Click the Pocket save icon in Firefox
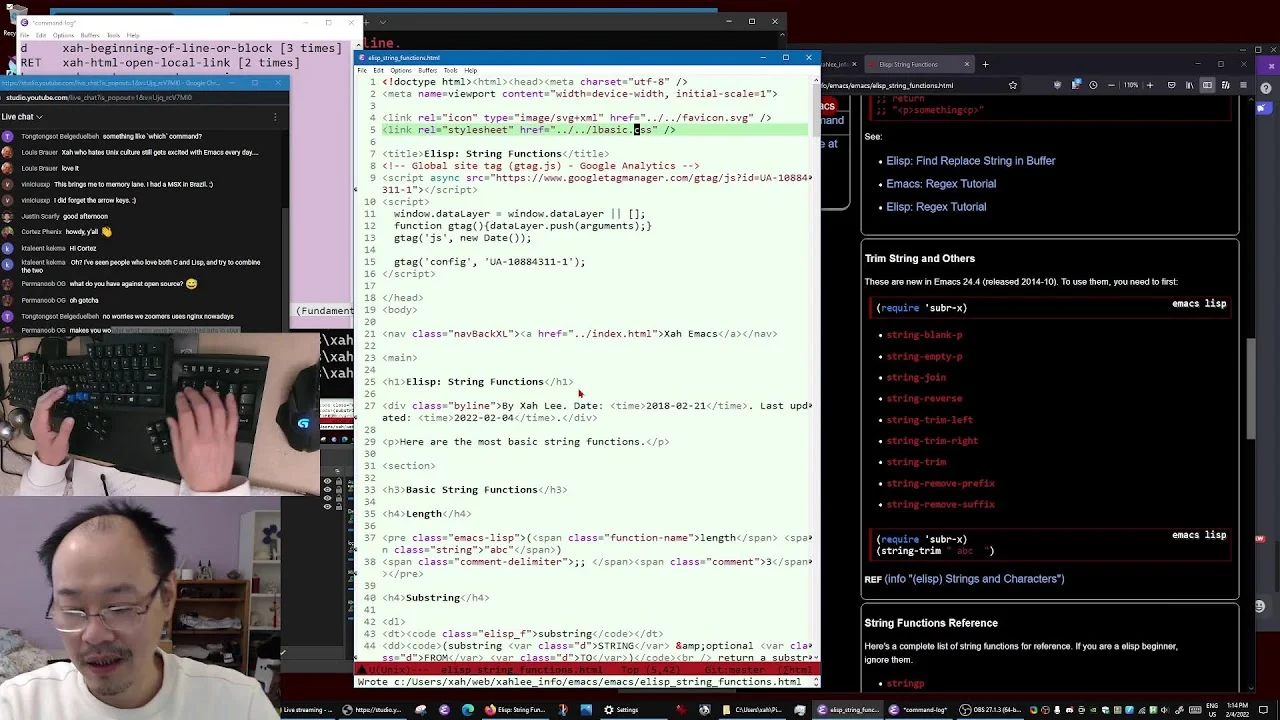 pyautogui.click(x=1171, y=85)
